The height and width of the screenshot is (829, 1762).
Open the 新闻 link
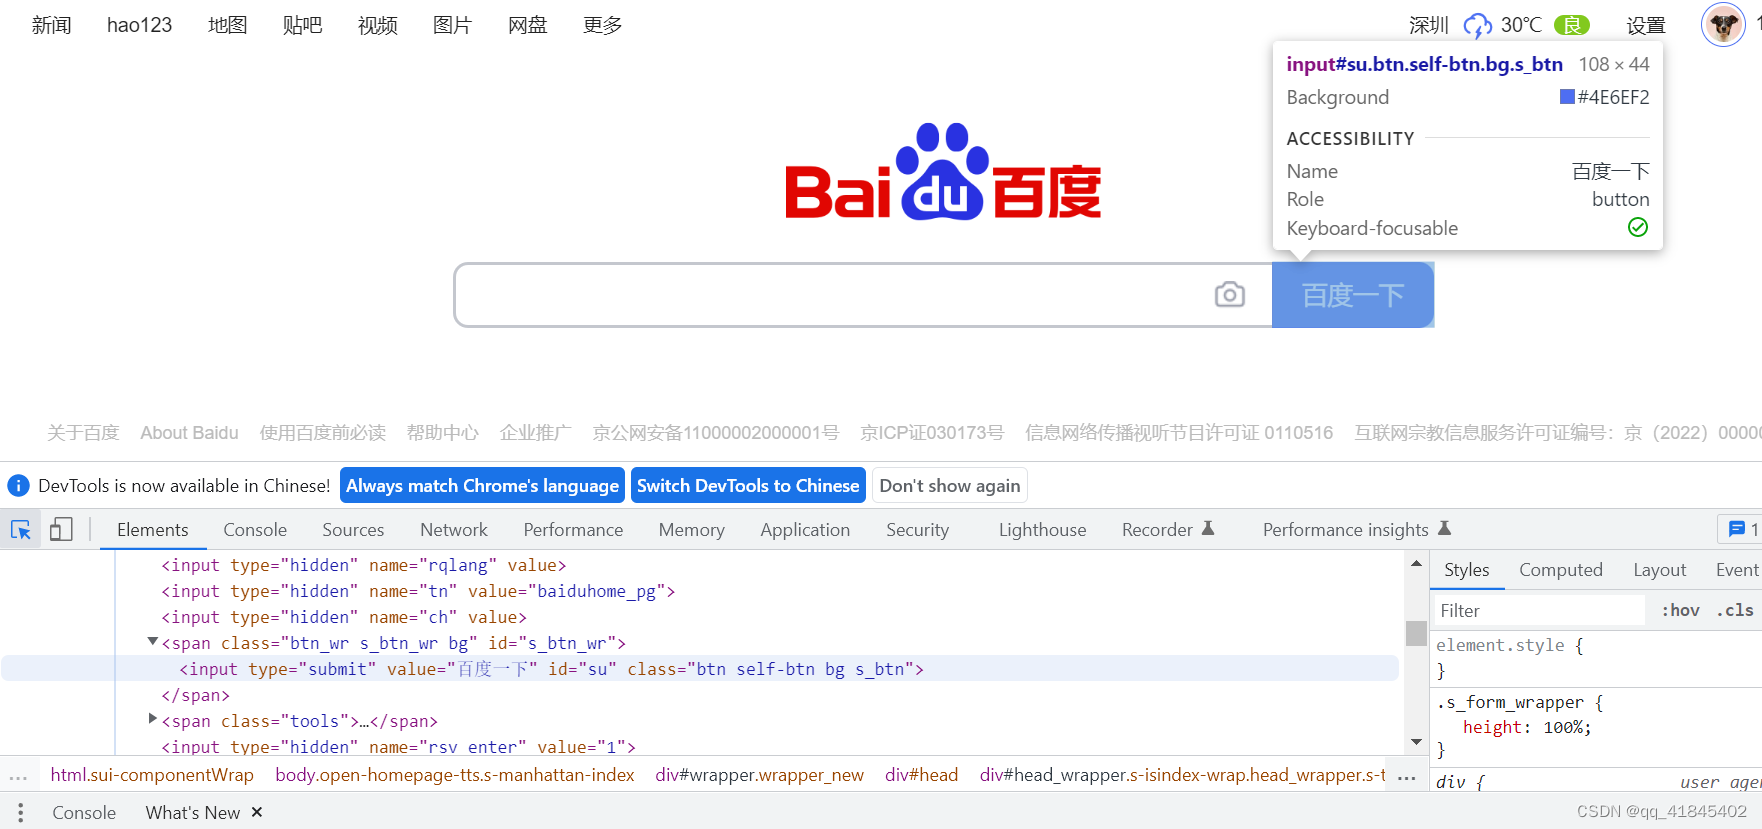(x=52, y=25)
